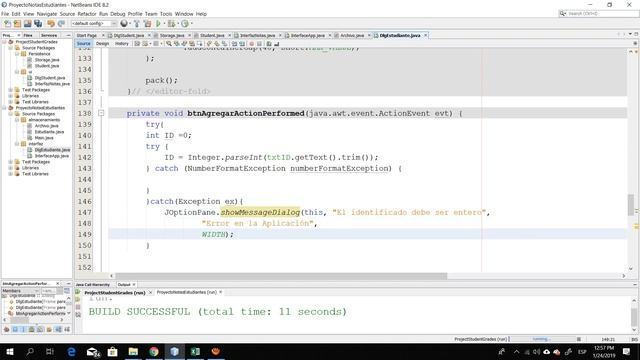The image size is (640, 360).
Task: Click the Profile Project toolbar icon
Action: pyautogui.click(x=185, y=24)
